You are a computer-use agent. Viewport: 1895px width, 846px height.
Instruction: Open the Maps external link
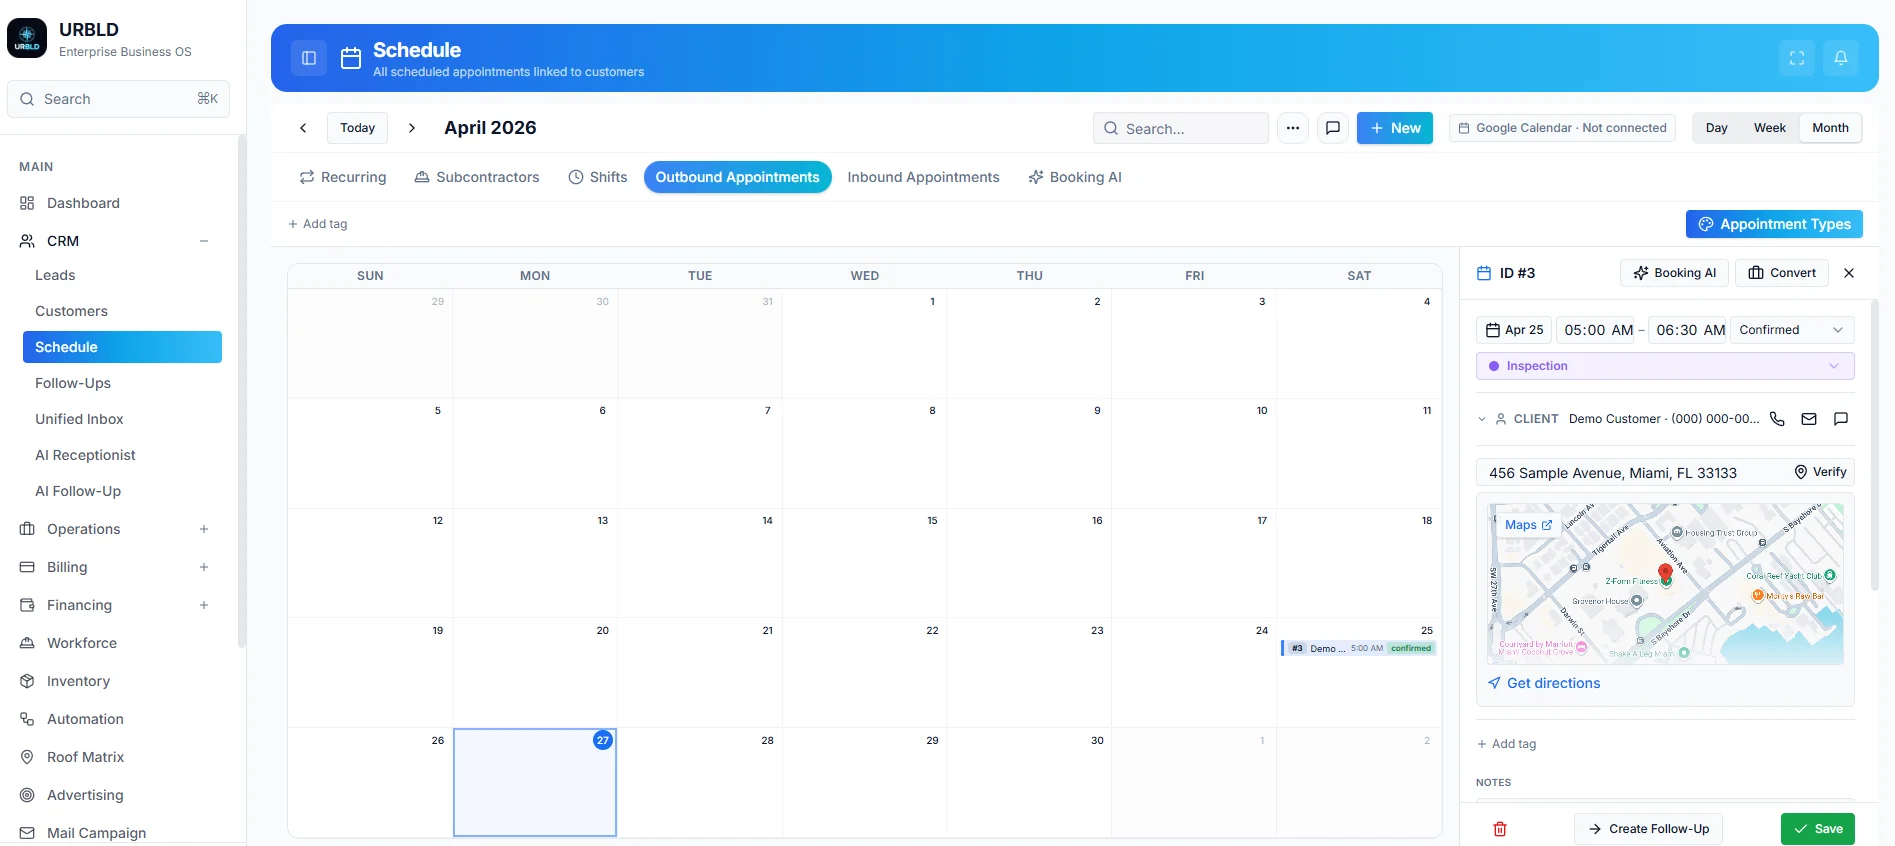coord(1528,525)
